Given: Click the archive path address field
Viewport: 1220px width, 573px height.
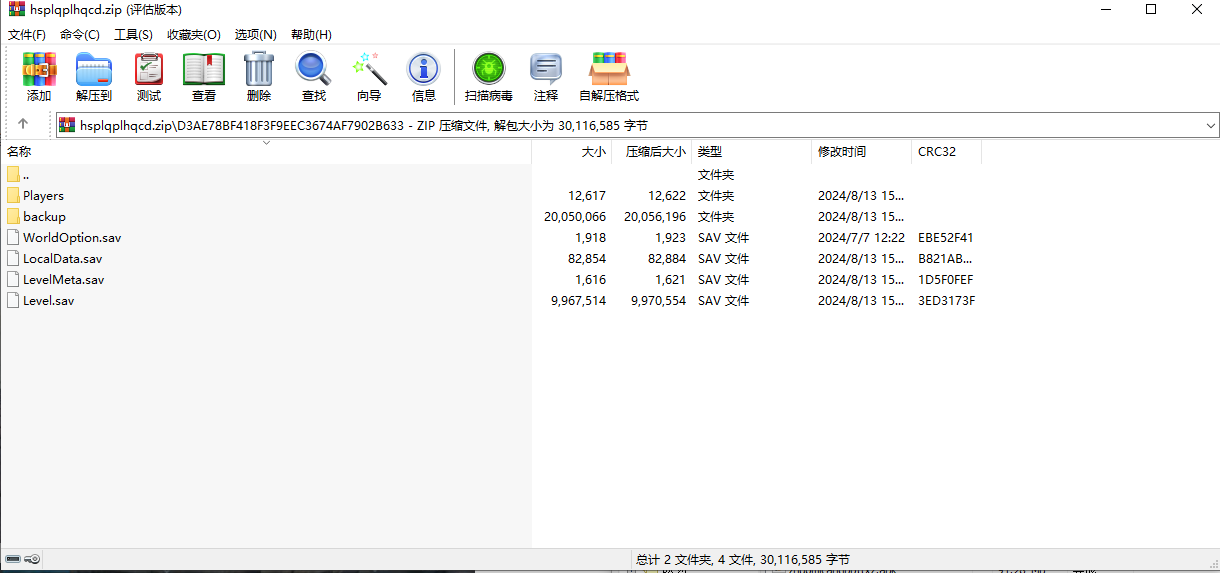Looking at the screenshot, I should [637, 125].
